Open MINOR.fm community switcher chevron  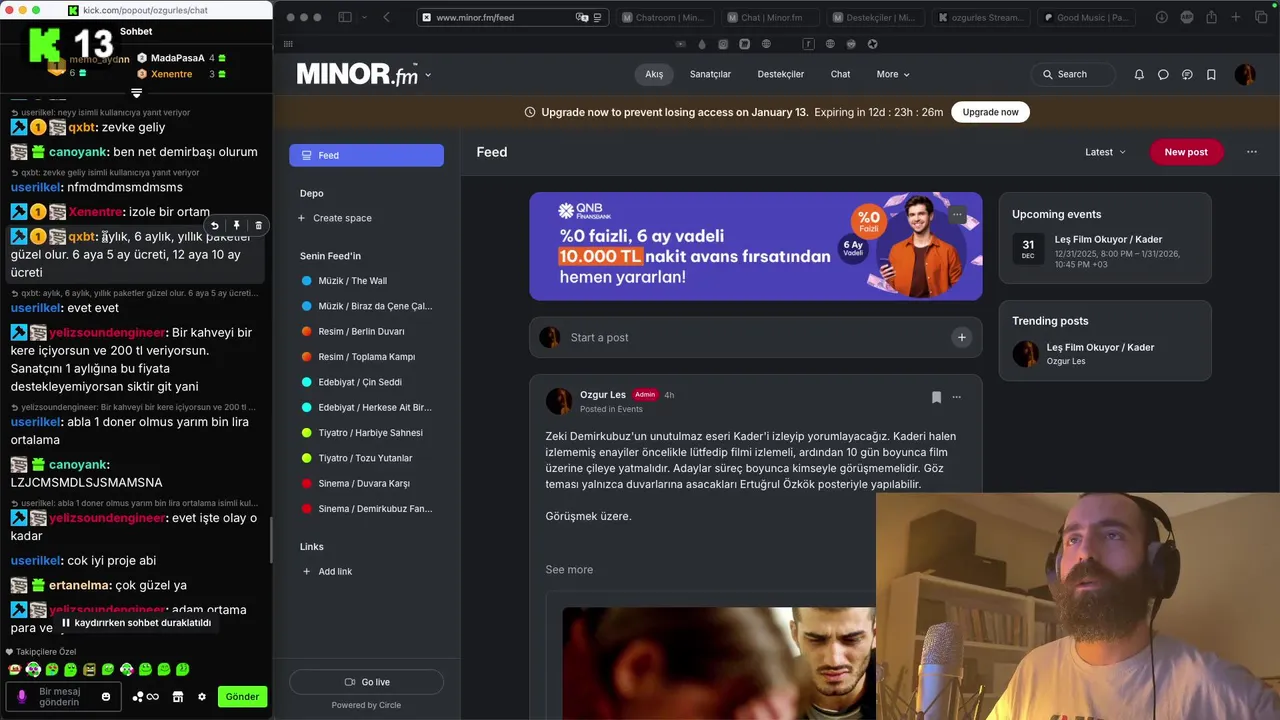(x=428, y=74)
